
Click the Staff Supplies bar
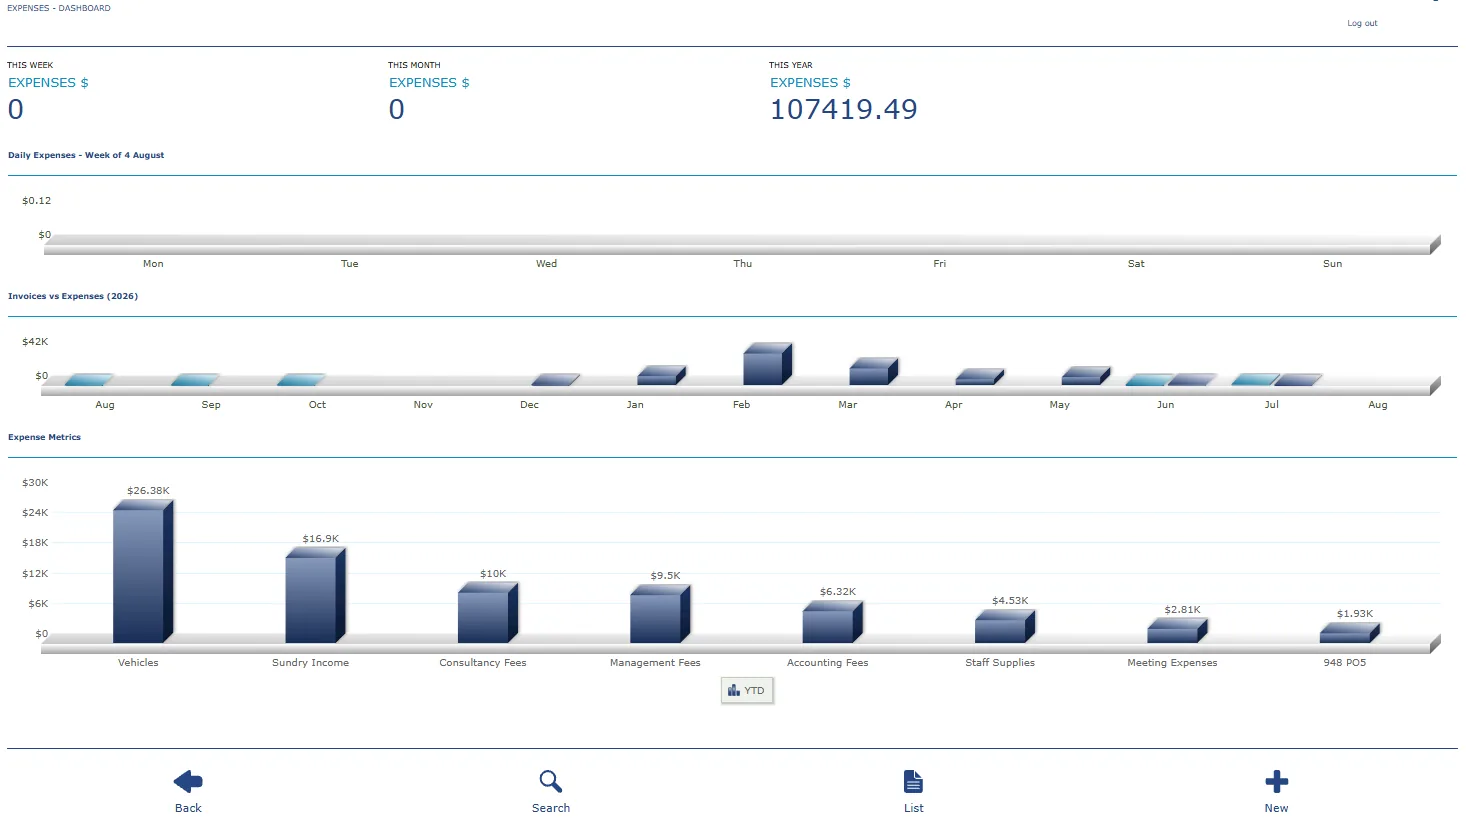tap(1005, 626)
